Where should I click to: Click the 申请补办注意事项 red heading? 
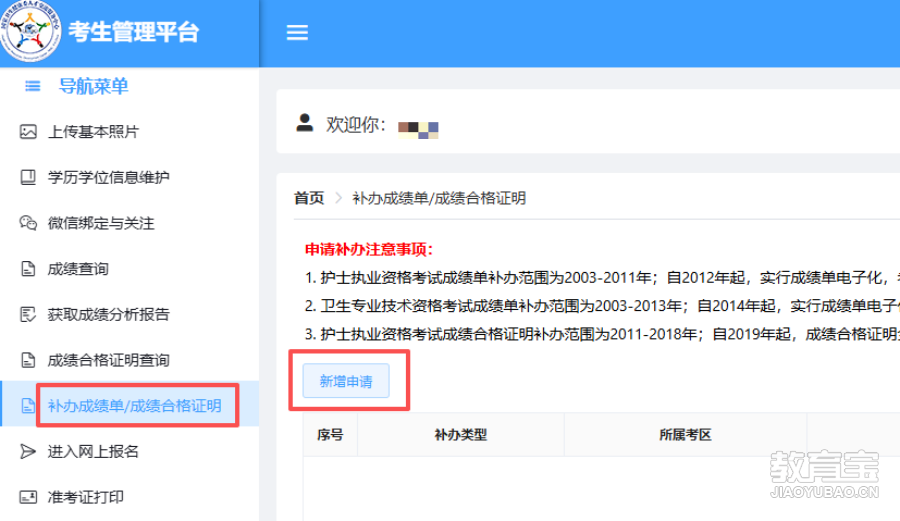coord(368,249)
